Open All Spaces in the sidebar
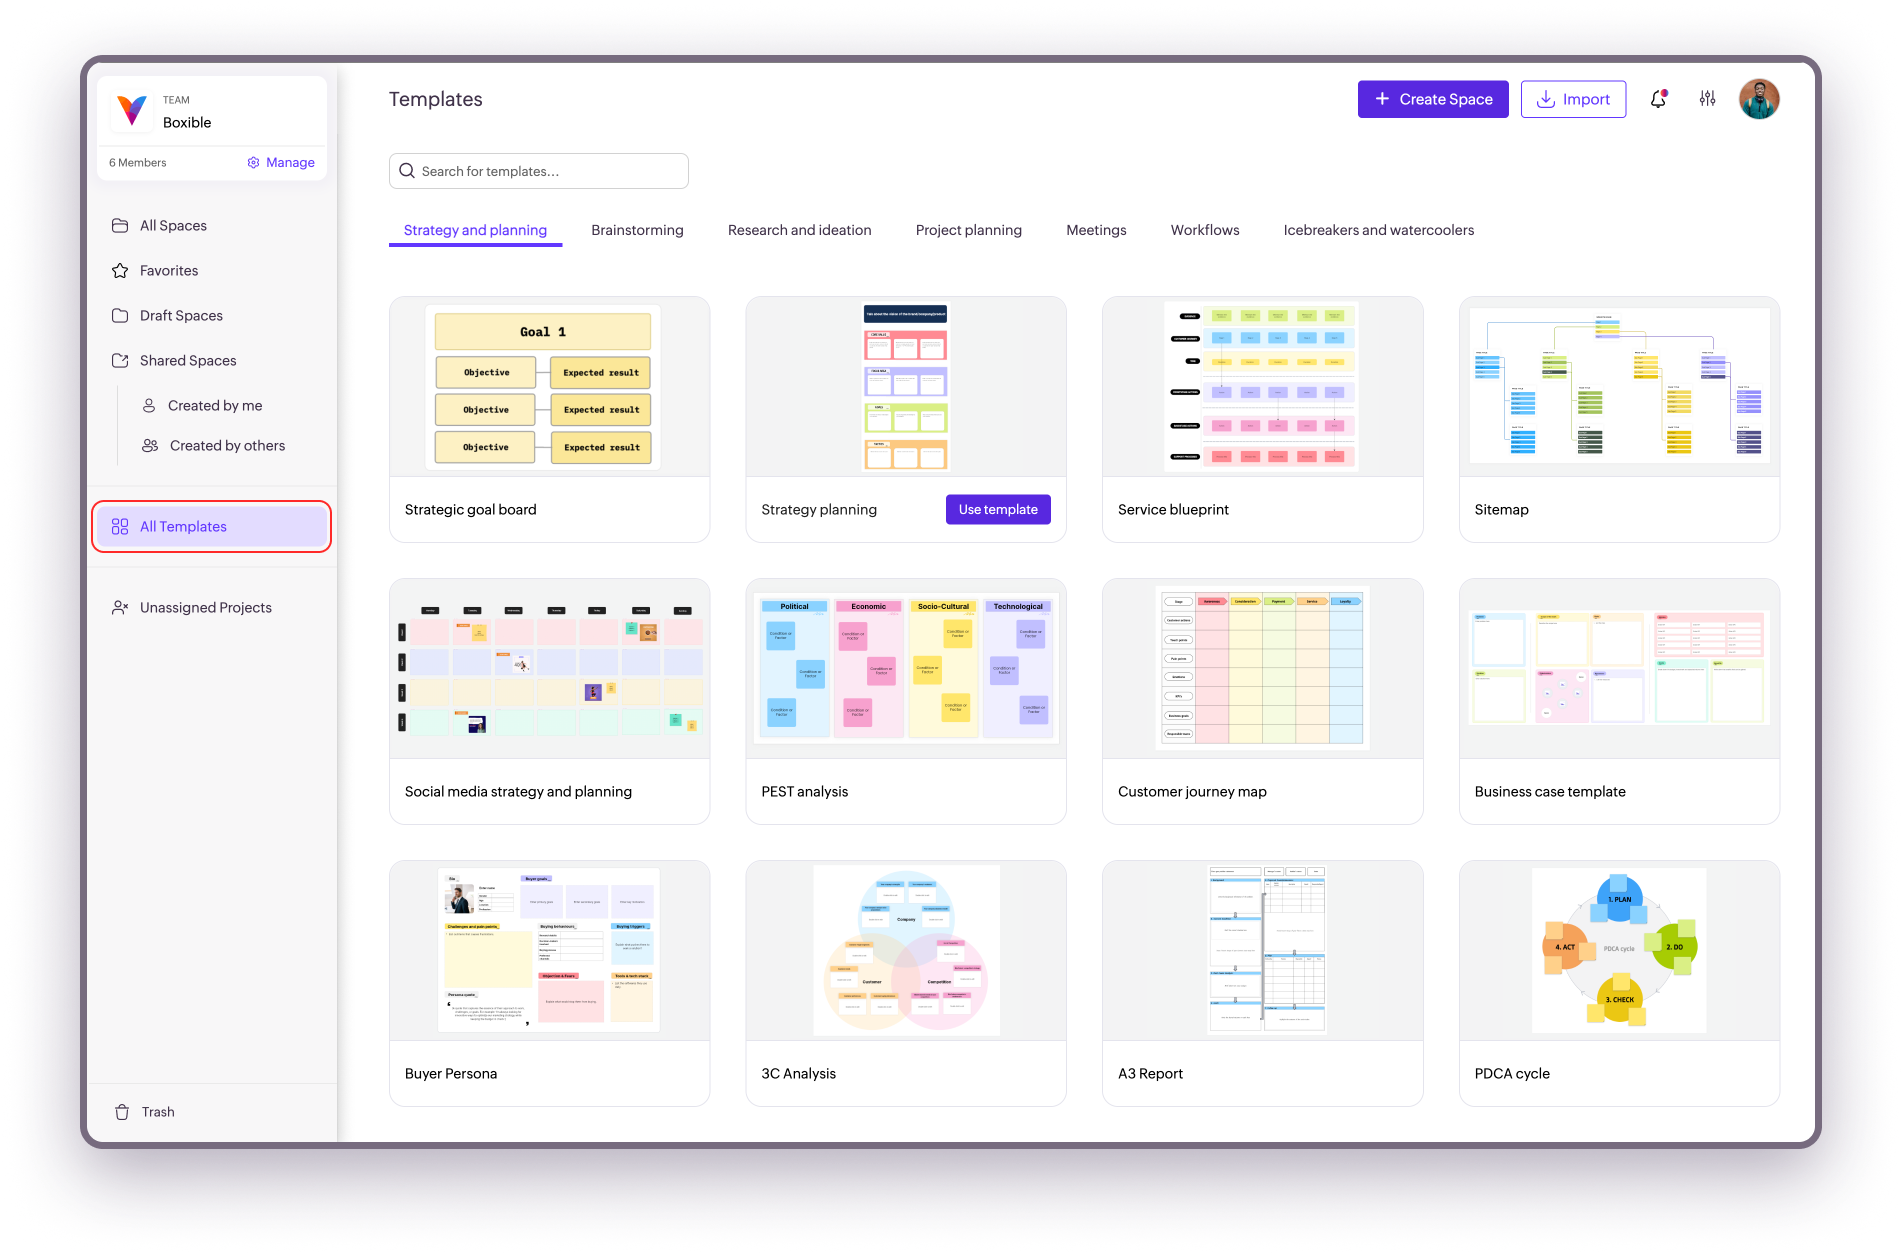Viewport: 1902px width, 1254px height. (173, 226)
